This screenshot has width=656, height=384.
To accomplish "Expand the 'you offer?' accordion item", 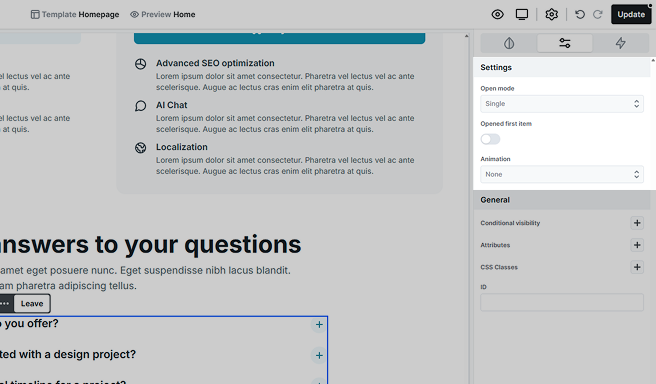I will click(319, 325).
